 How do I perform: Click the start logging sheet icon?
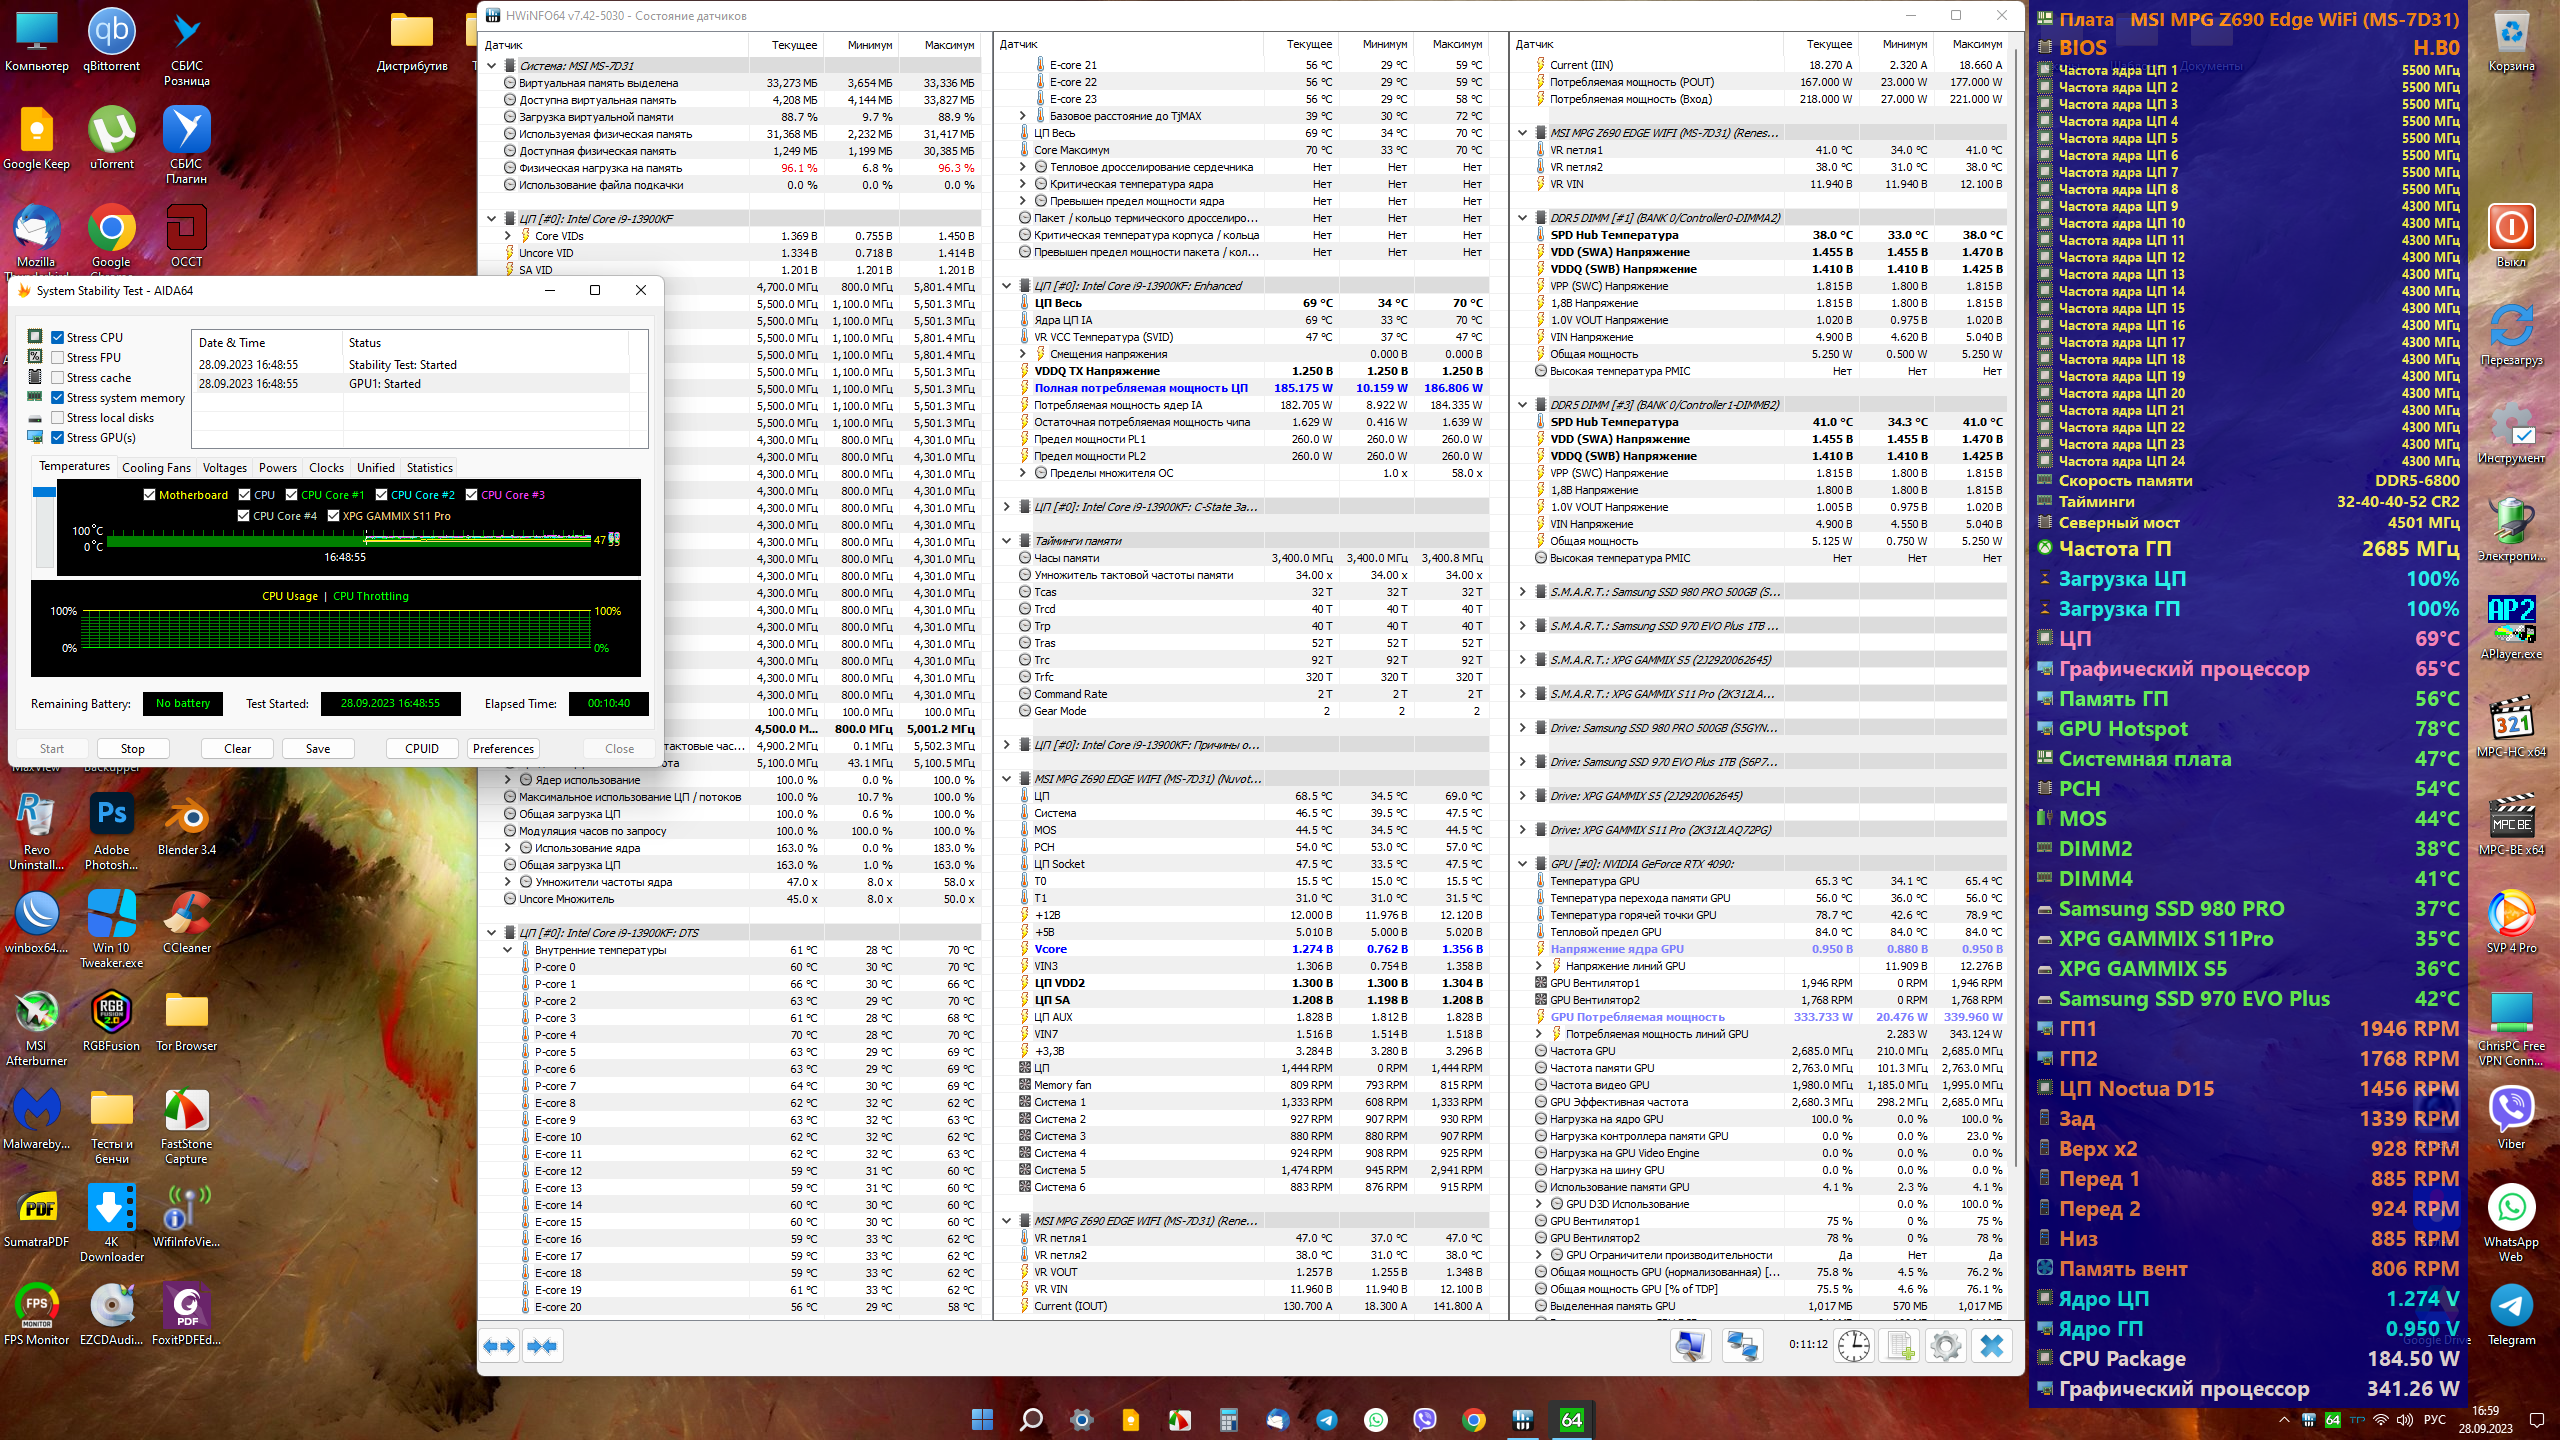(1900, 1346)
